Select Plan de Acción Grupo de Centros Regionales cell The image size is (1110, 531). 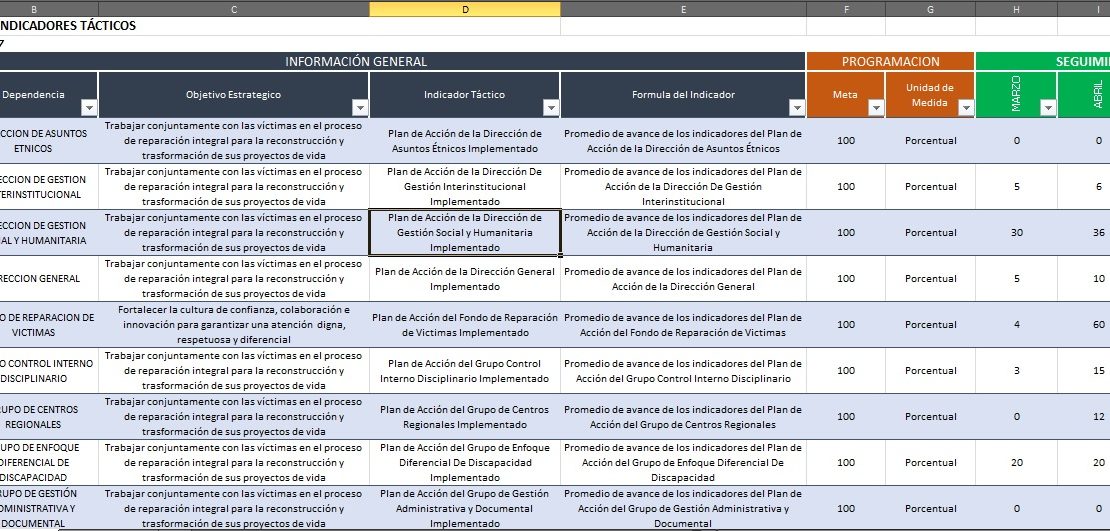click(464, 417)
